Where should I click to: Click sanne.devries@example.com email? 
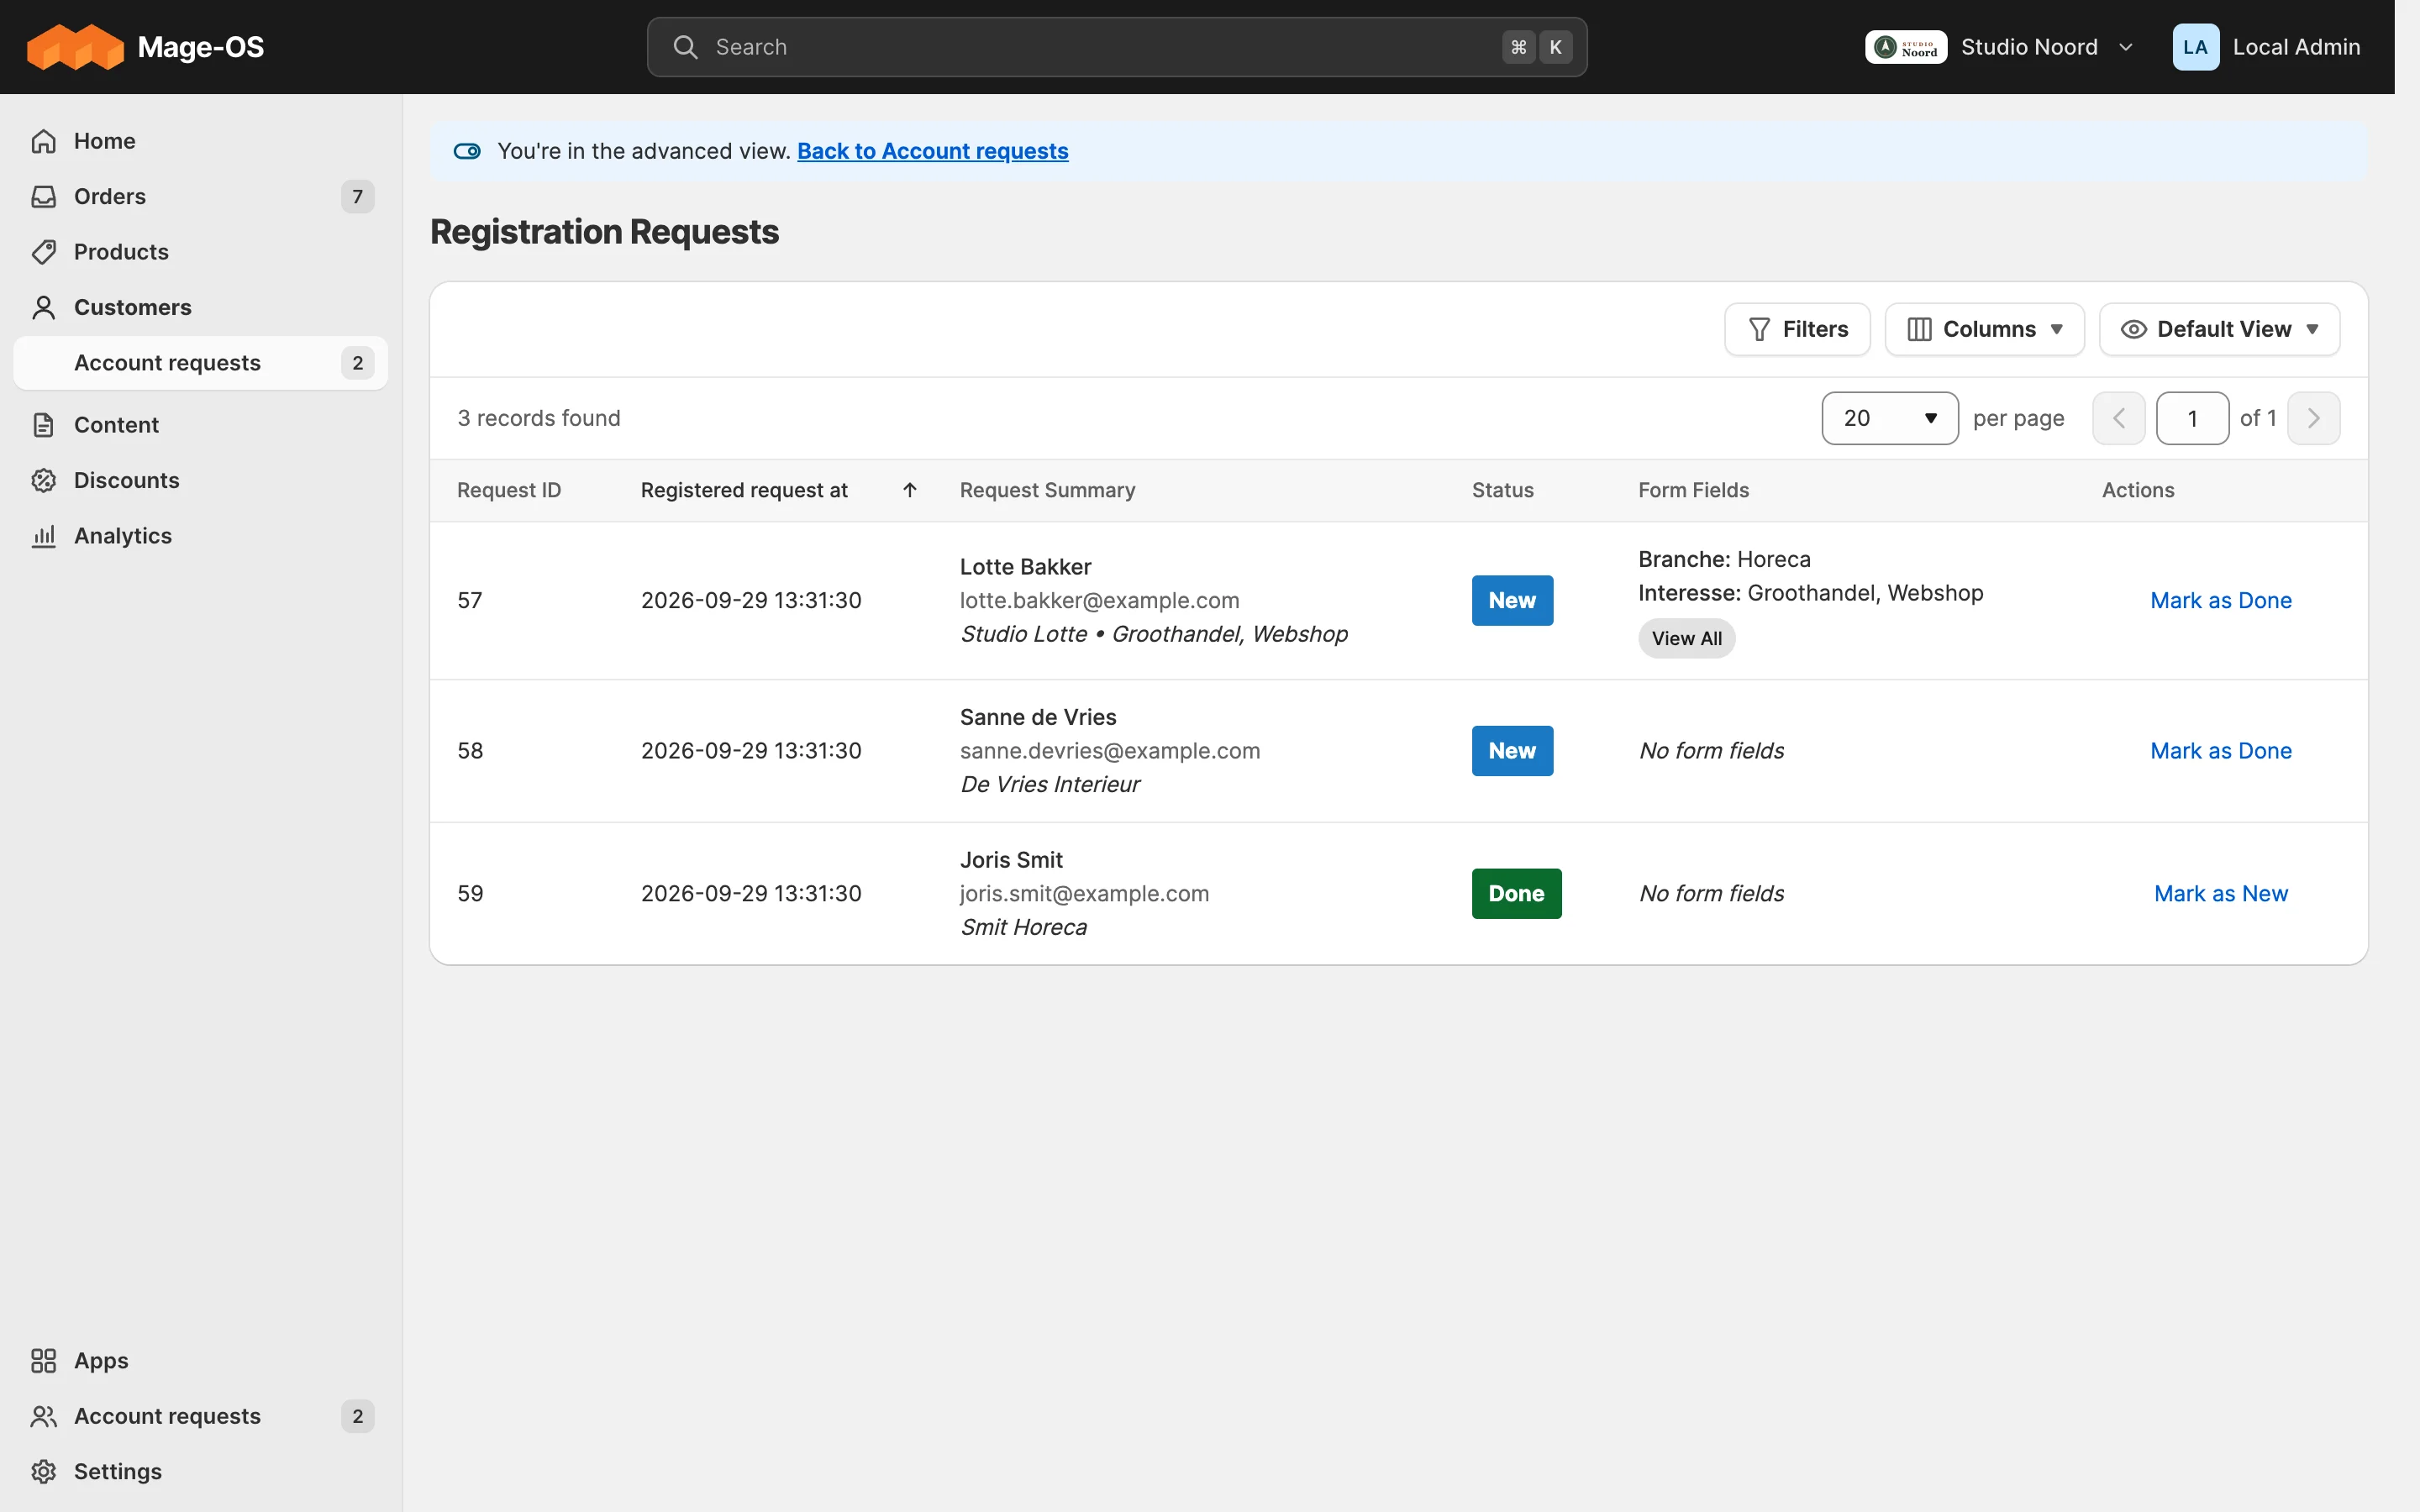(x=1110, y=751)
